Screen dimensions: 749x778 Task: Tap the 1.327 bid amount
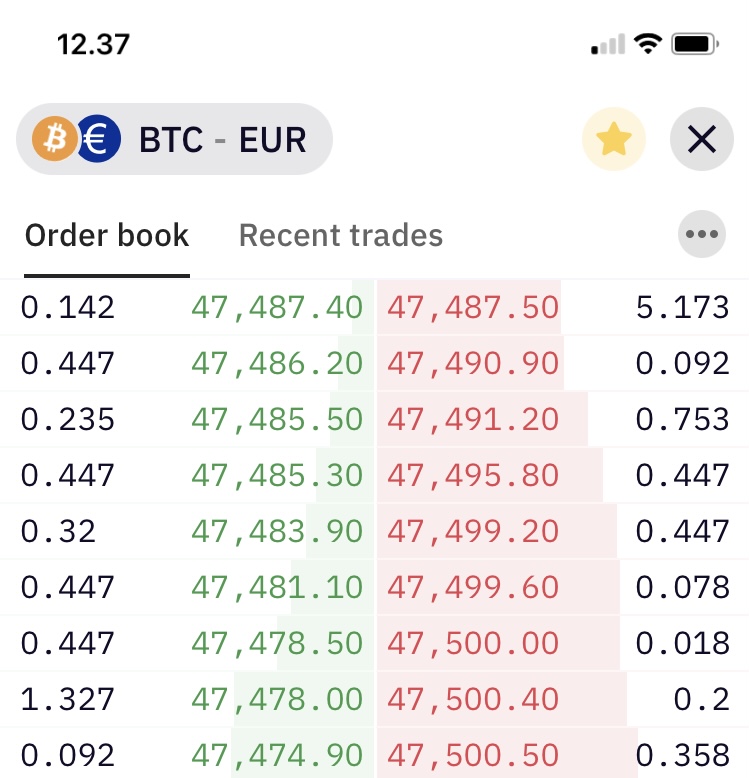click(x=67, y=699)
